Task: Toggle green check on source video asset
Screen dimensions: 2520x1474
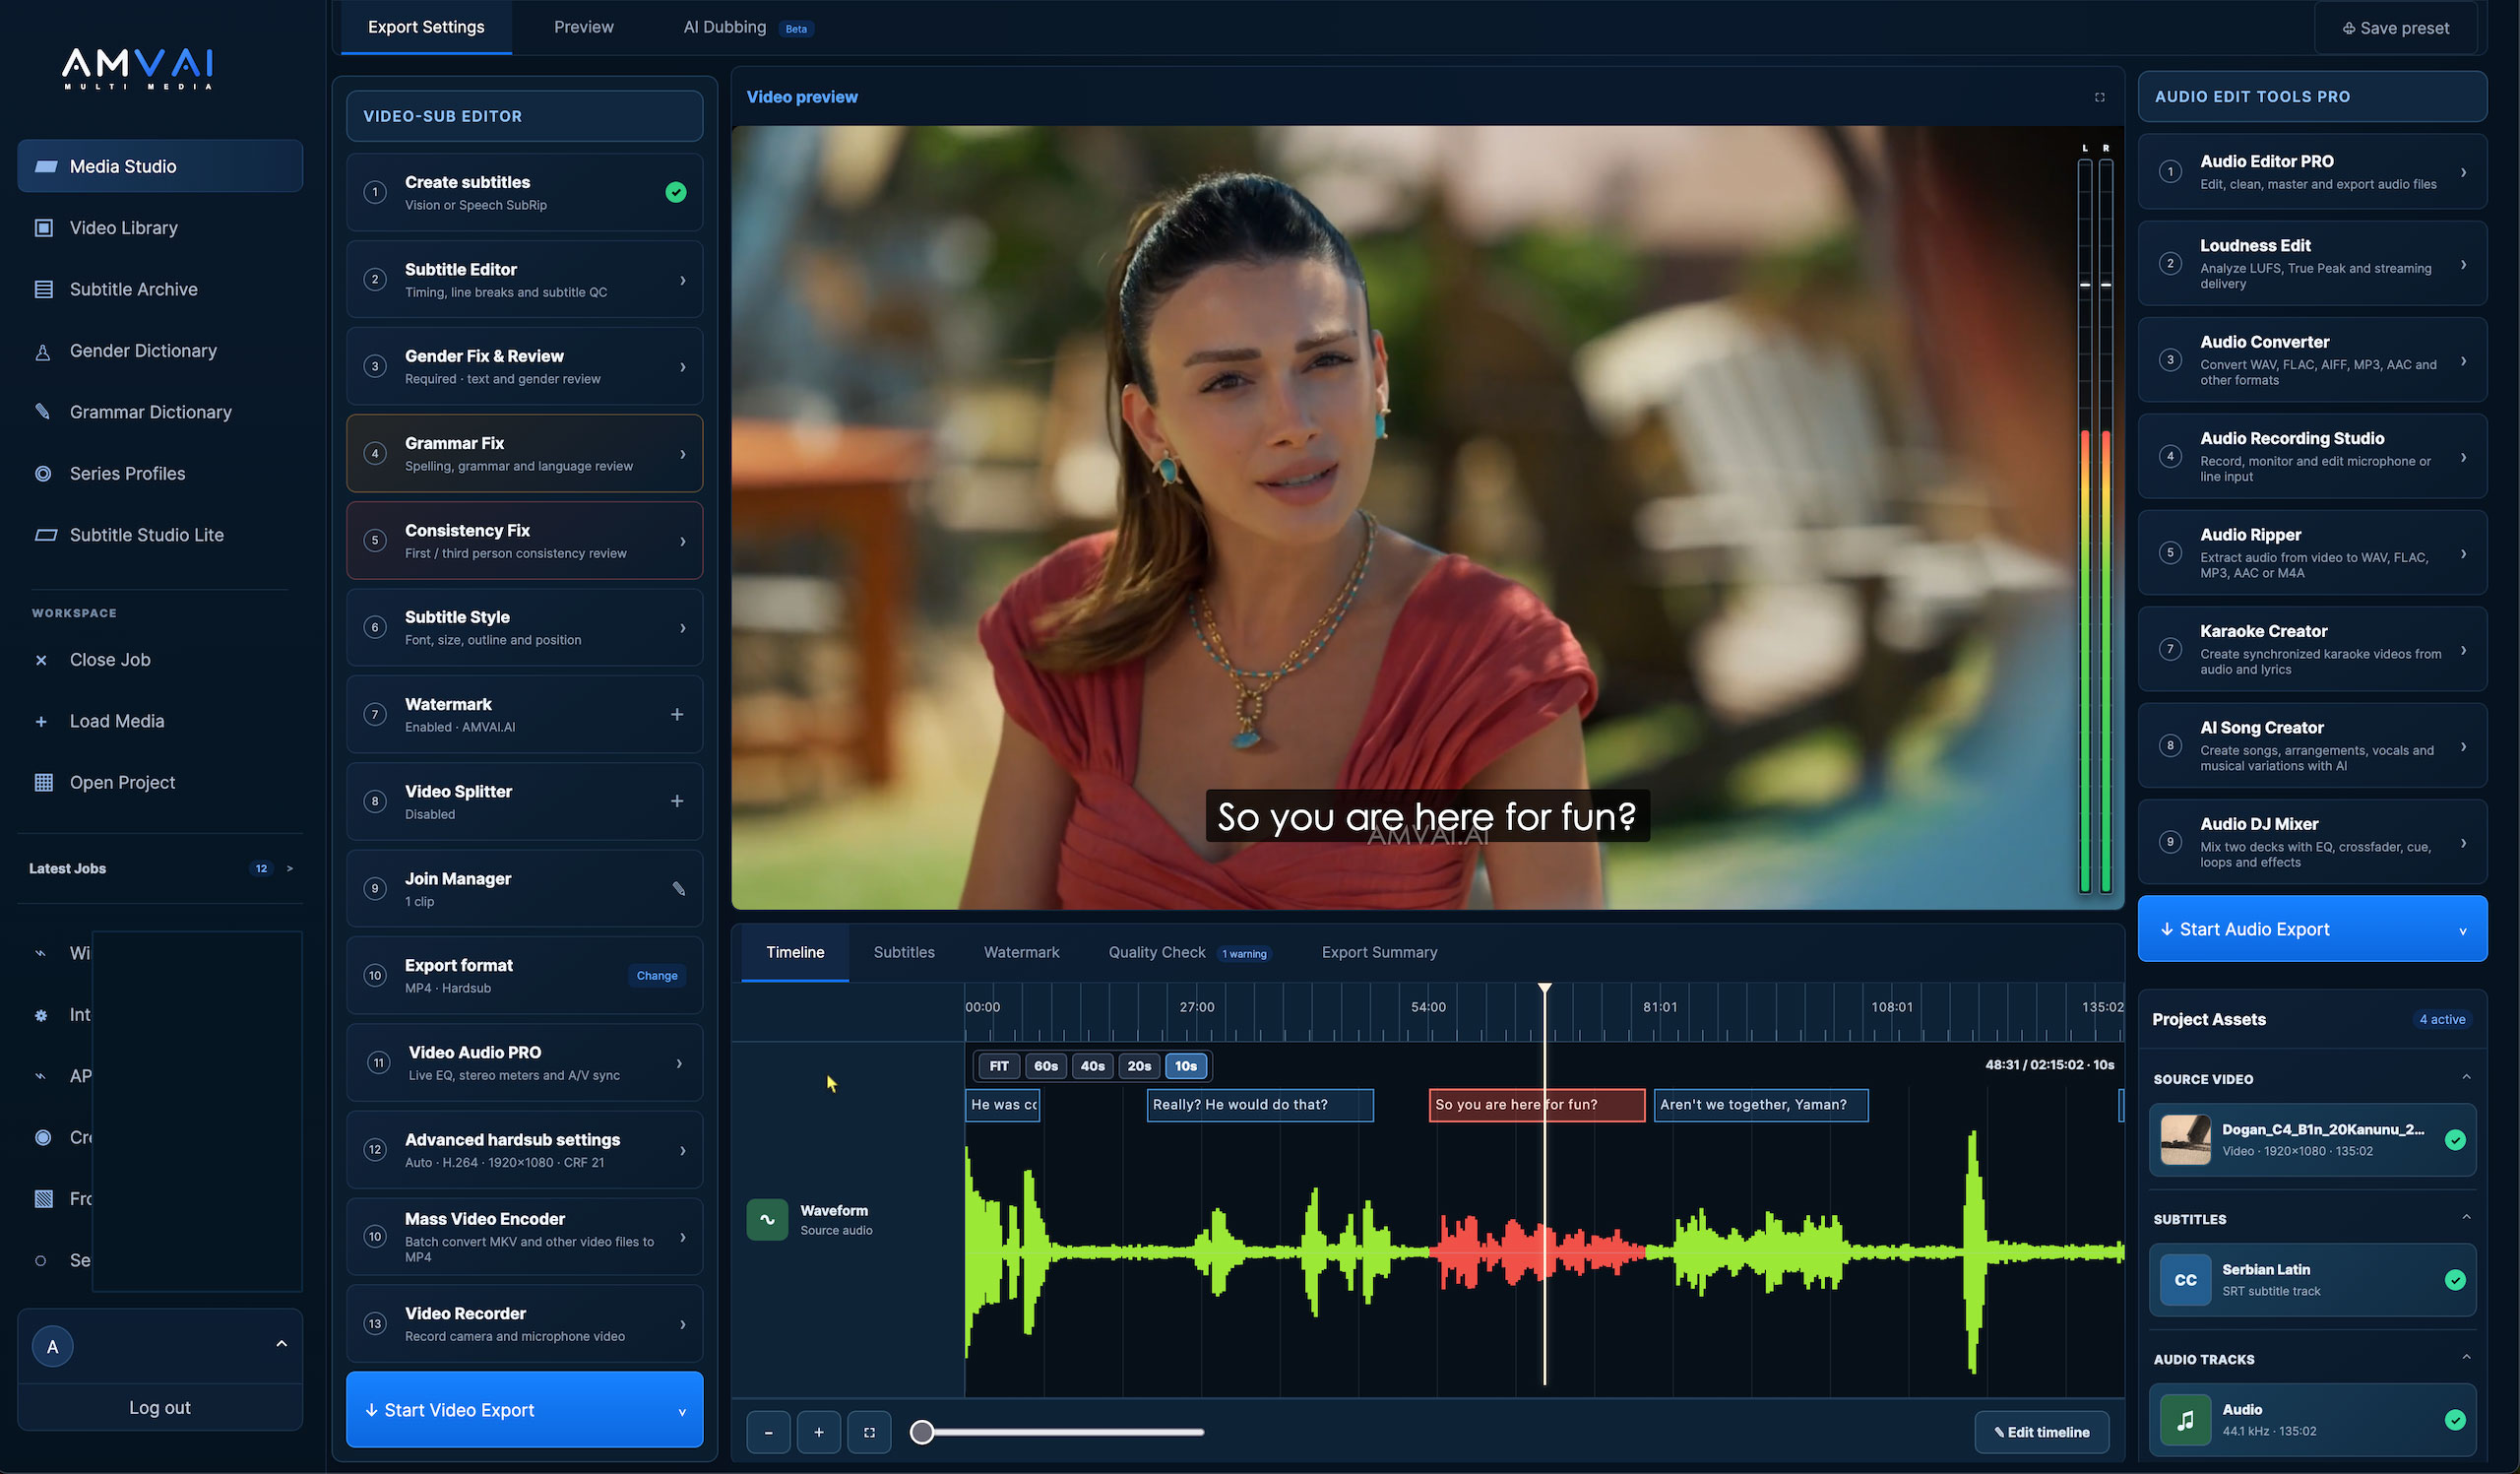Action: click(2455, 1140)
